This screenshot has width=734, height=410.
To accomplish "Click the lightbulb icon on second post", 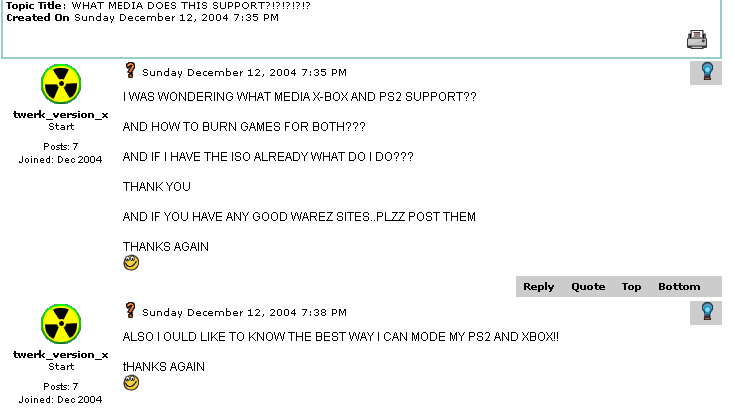I will (x=707, y=312).
